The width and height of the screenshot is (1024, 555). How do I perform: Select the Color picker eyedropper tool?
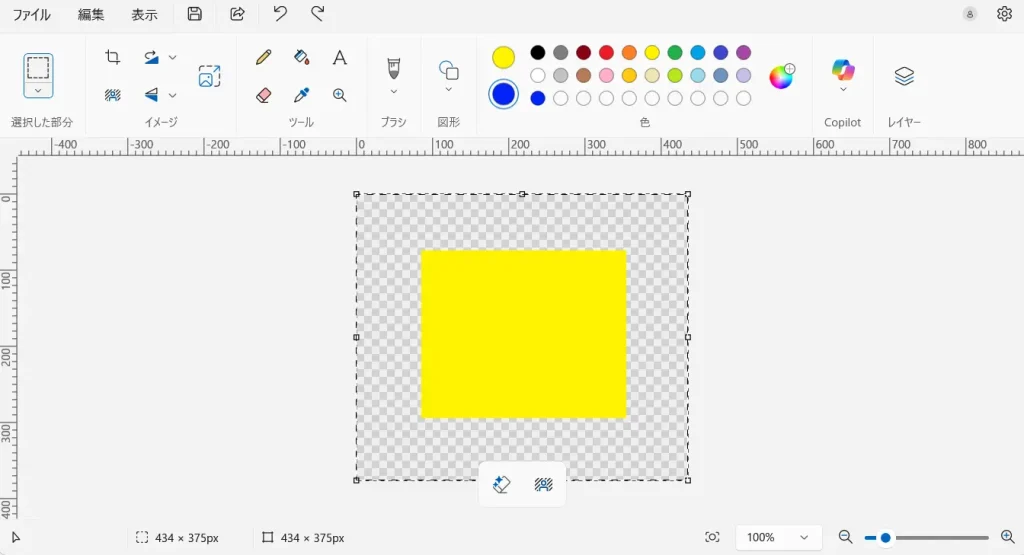click(x=301, y=95)
